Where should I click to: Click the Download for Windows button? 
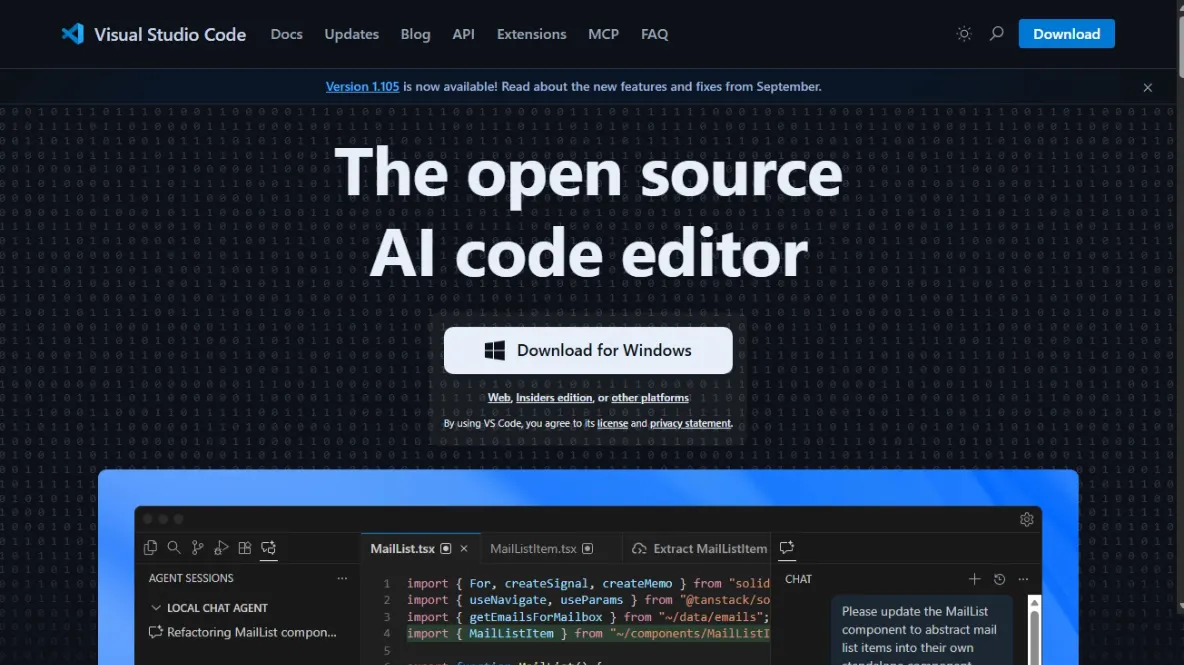point(588,350)
